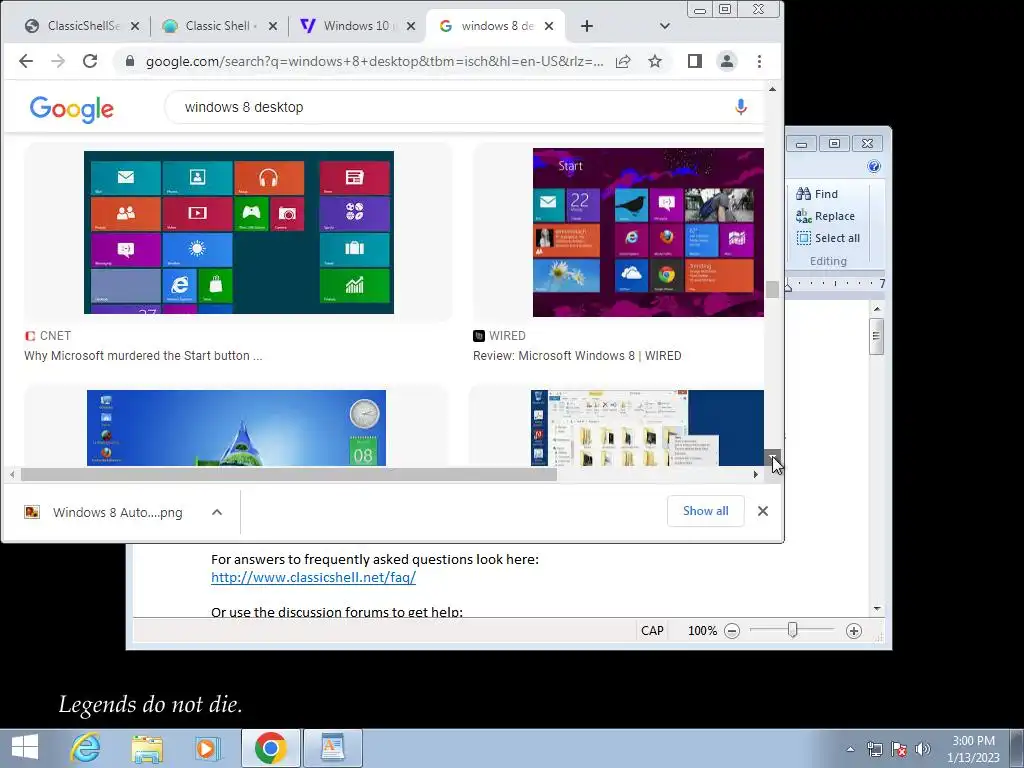The height and width of the screenshot is (768, 1024).
Task: Open a new Chrome tab
Action: 587,26
